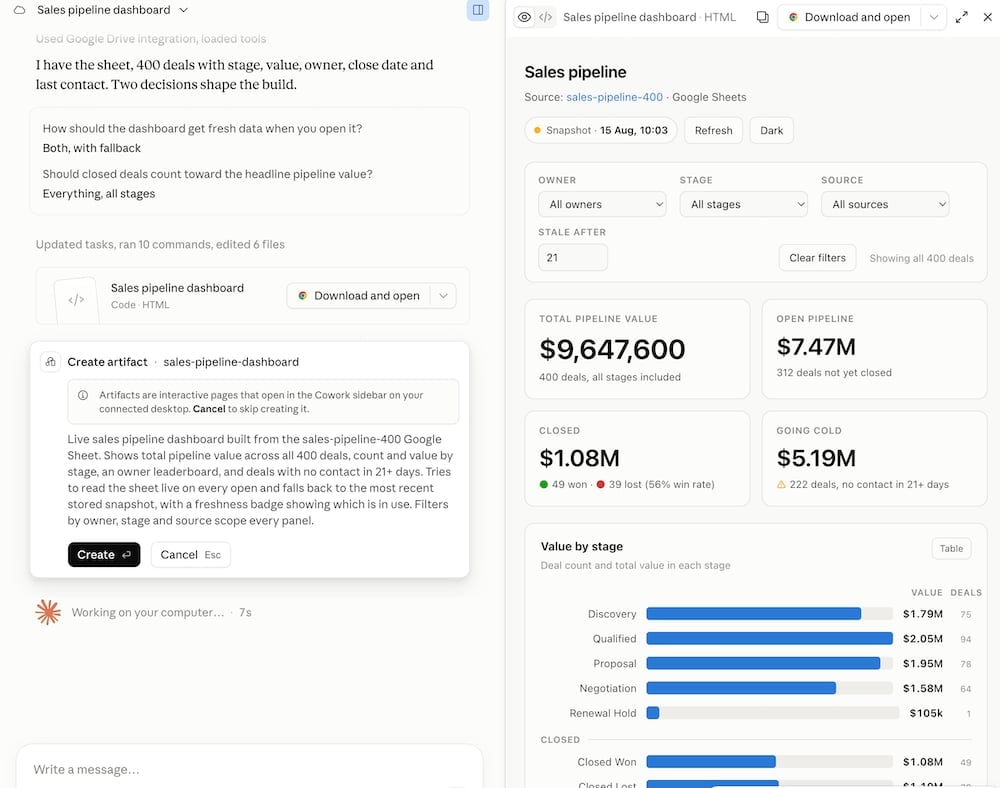Screen dimensions: 1000x788
Task: Open the sales-pipeline-400 source link
Action: click(x=614, y=97)
